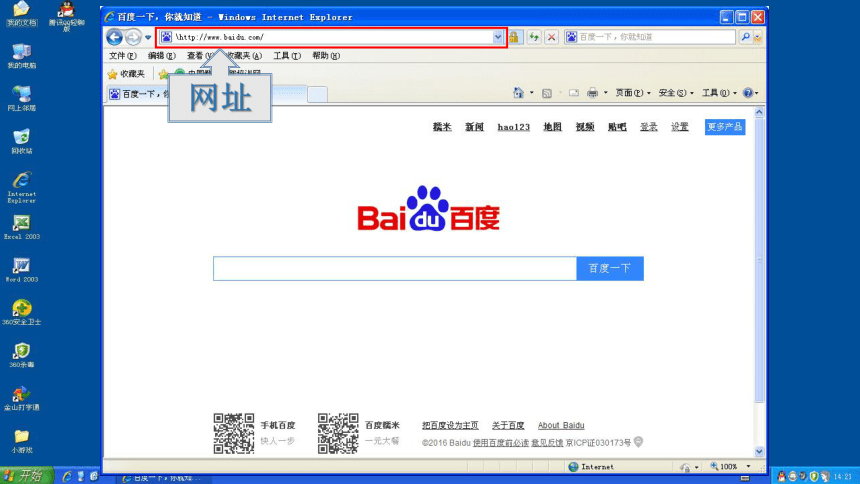860x484 pixels.
Task: Stop page loading with red X icon
Action: pos(551,37)
